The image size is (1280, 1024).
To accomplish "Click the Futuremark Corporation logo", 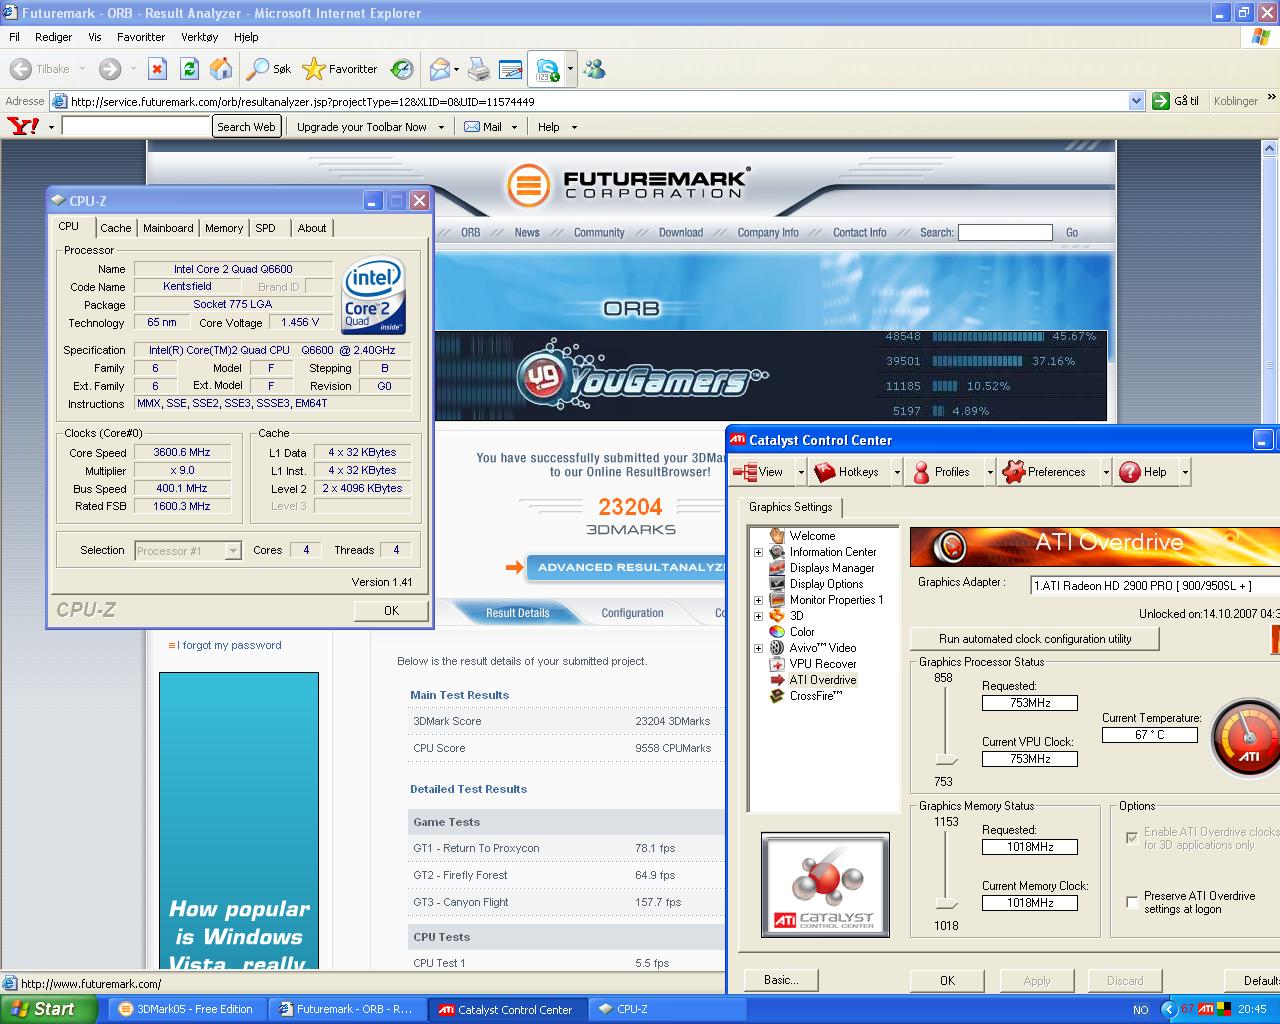I will click(x=627, y=185).
